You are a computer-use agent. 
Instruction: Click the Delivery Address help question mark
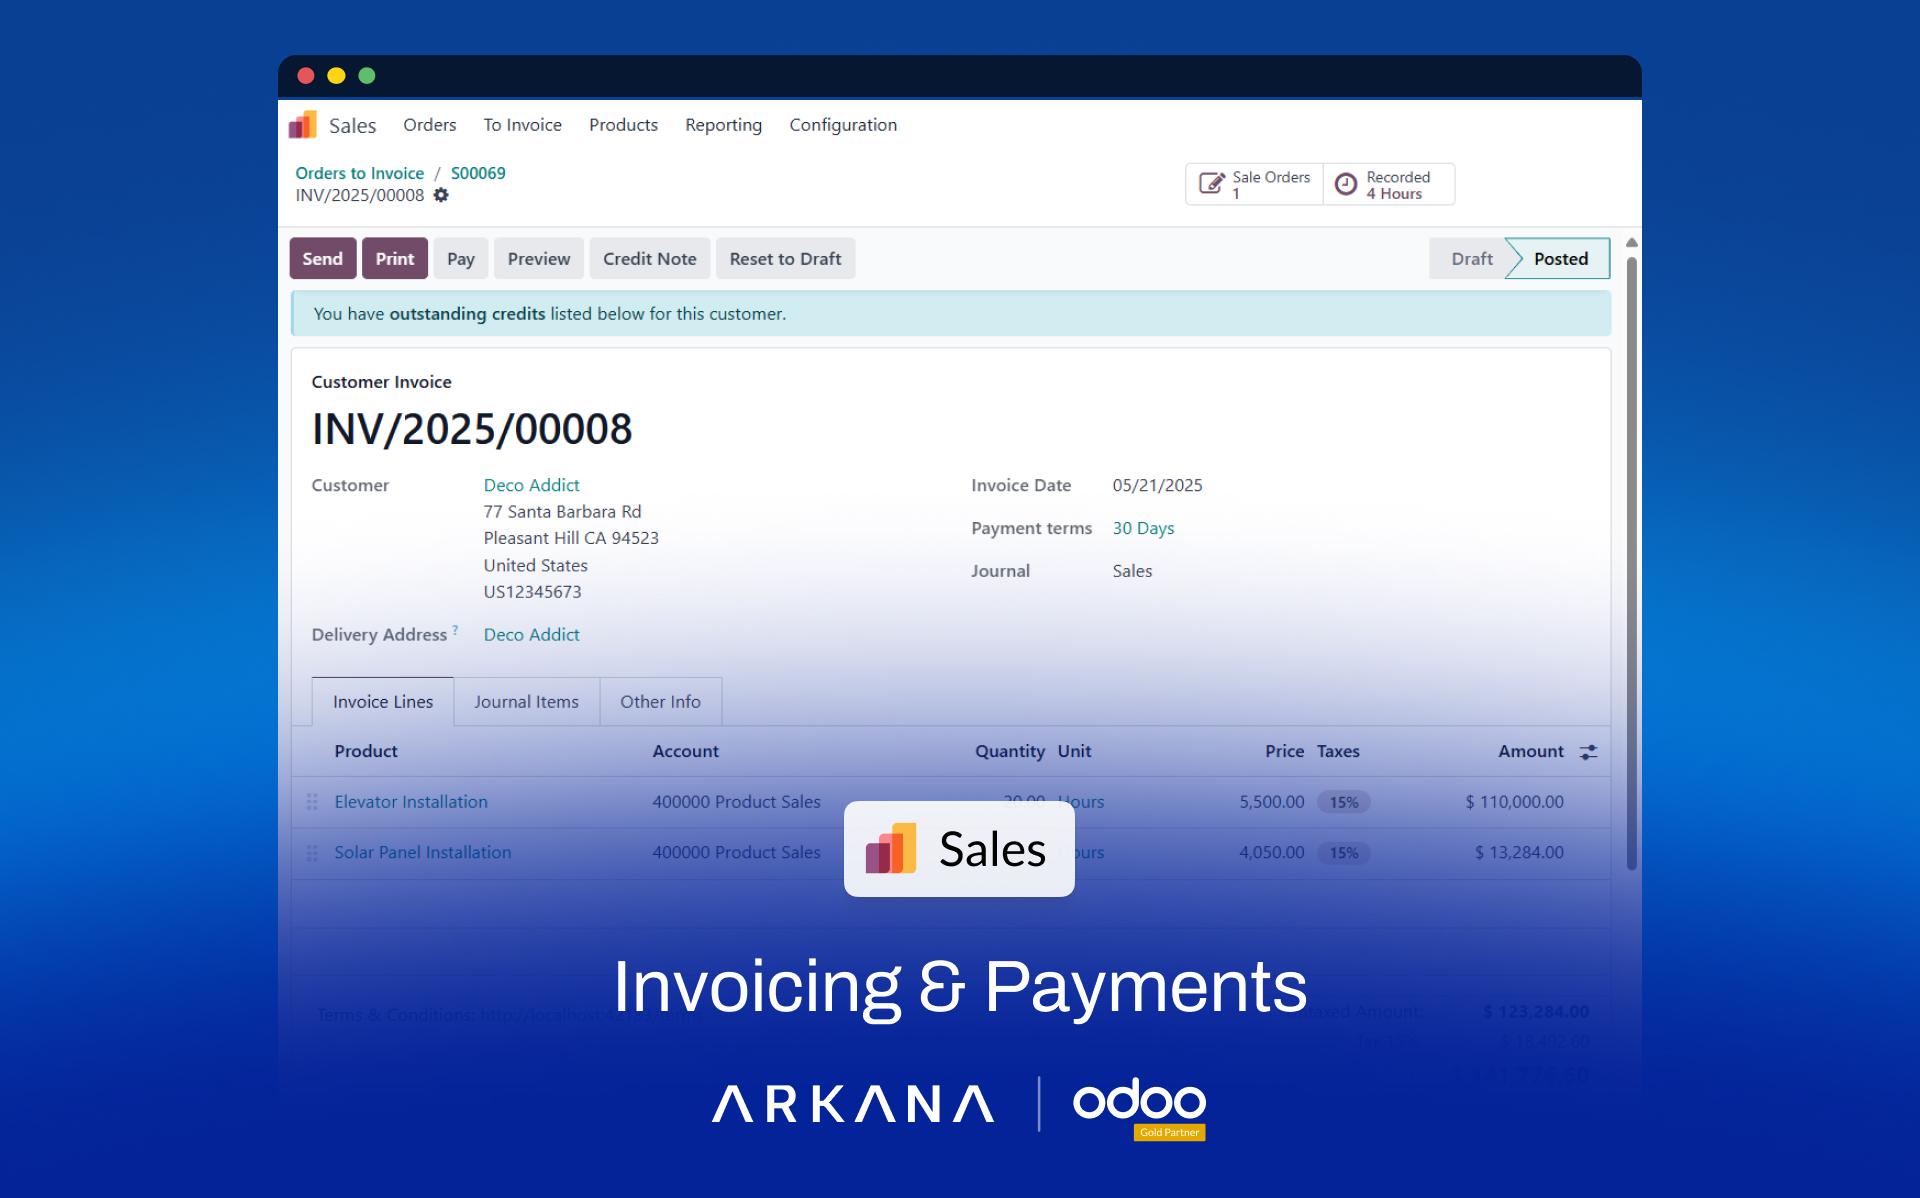click(455, 630)
